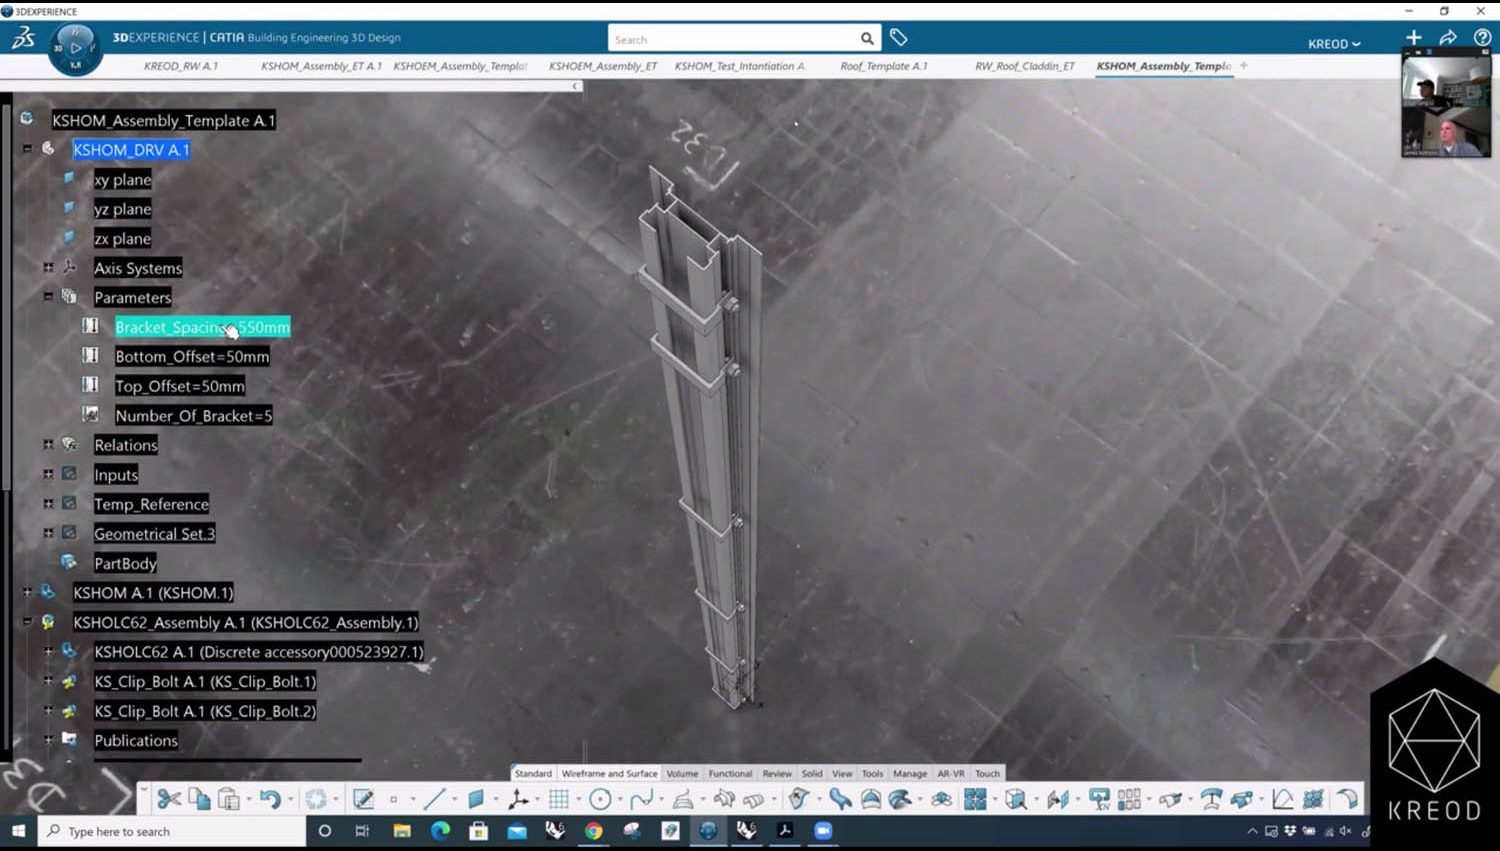The image size is (1500, 851).
Task: Open the Positioned Sketch tool
Action: pos(363,799)
